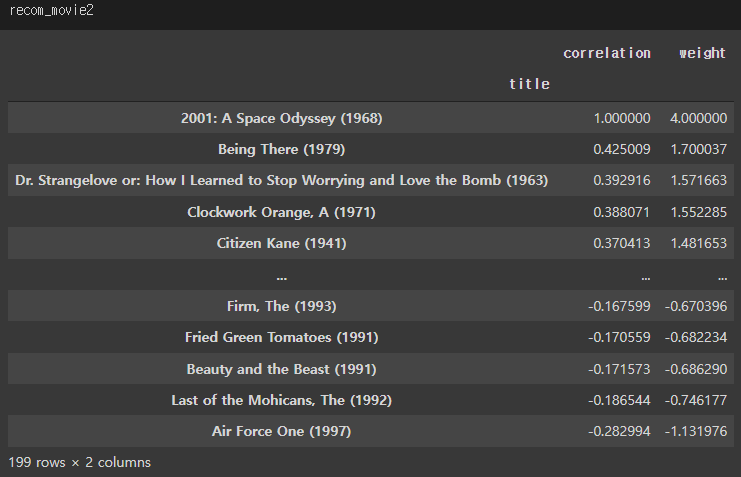Screen dimensions: 741x477
Task: Click correlation value -0.170559
Action: [619, 338]
